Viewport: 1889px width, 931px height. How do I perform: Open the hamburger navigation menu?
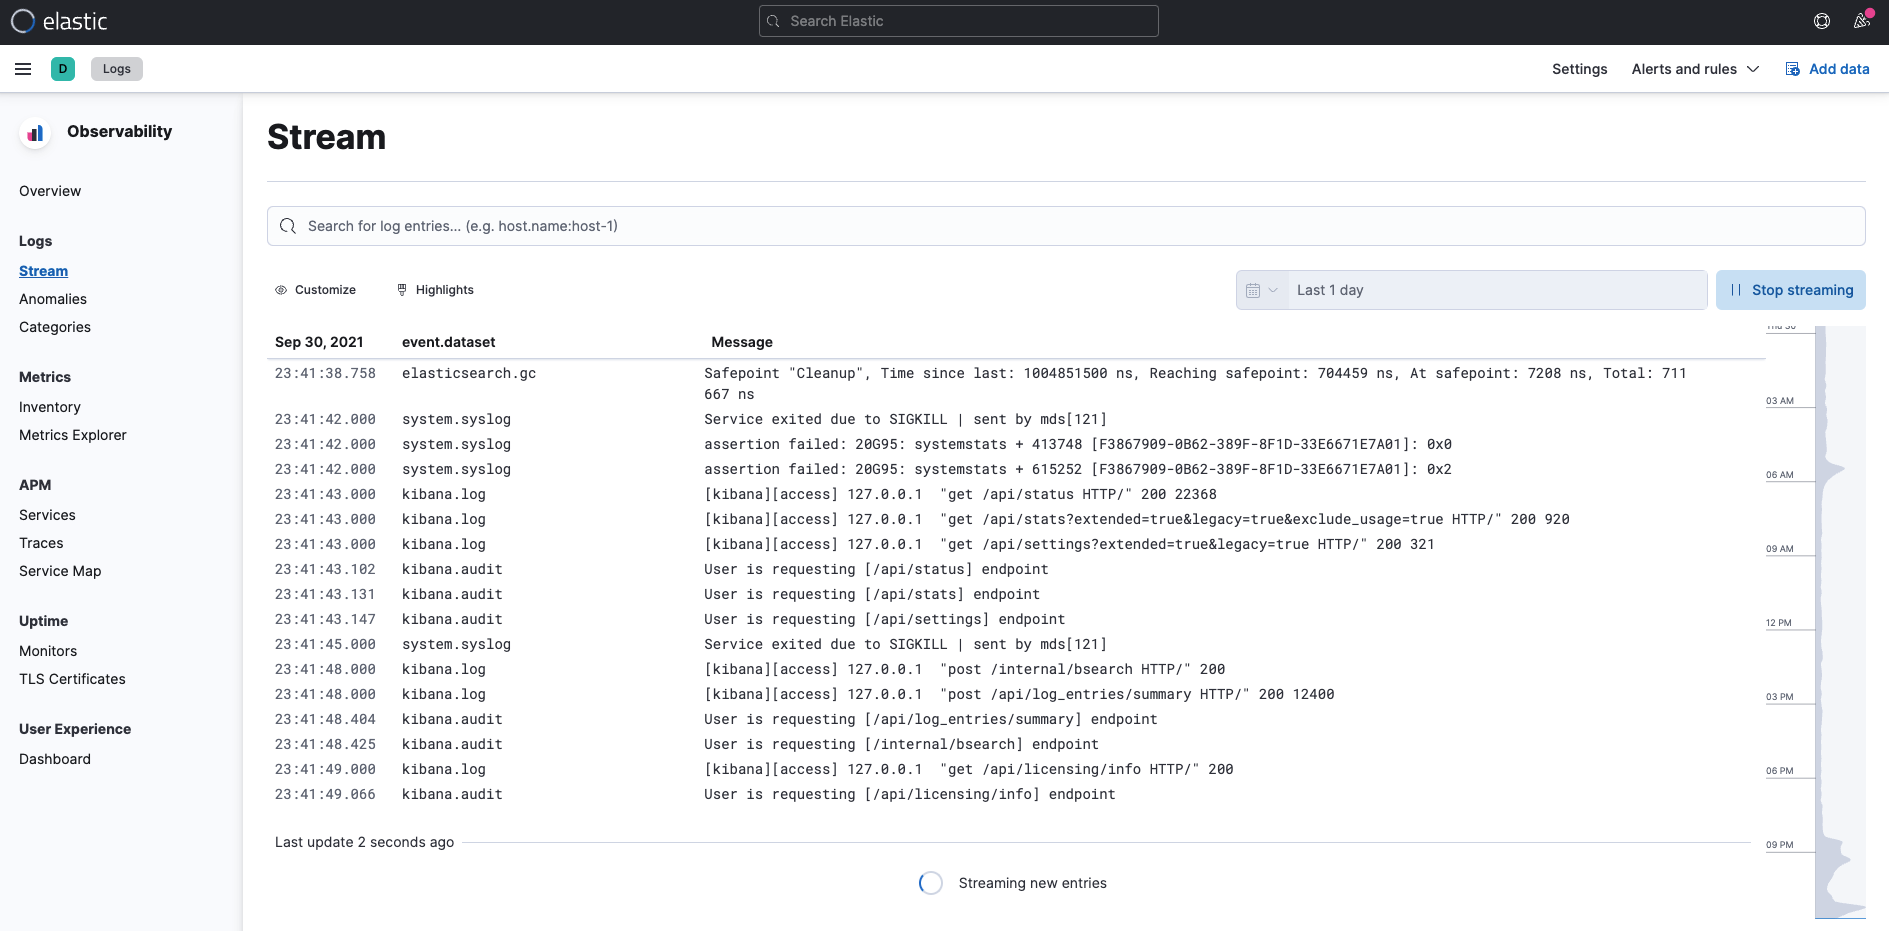[x=23, y=69]
